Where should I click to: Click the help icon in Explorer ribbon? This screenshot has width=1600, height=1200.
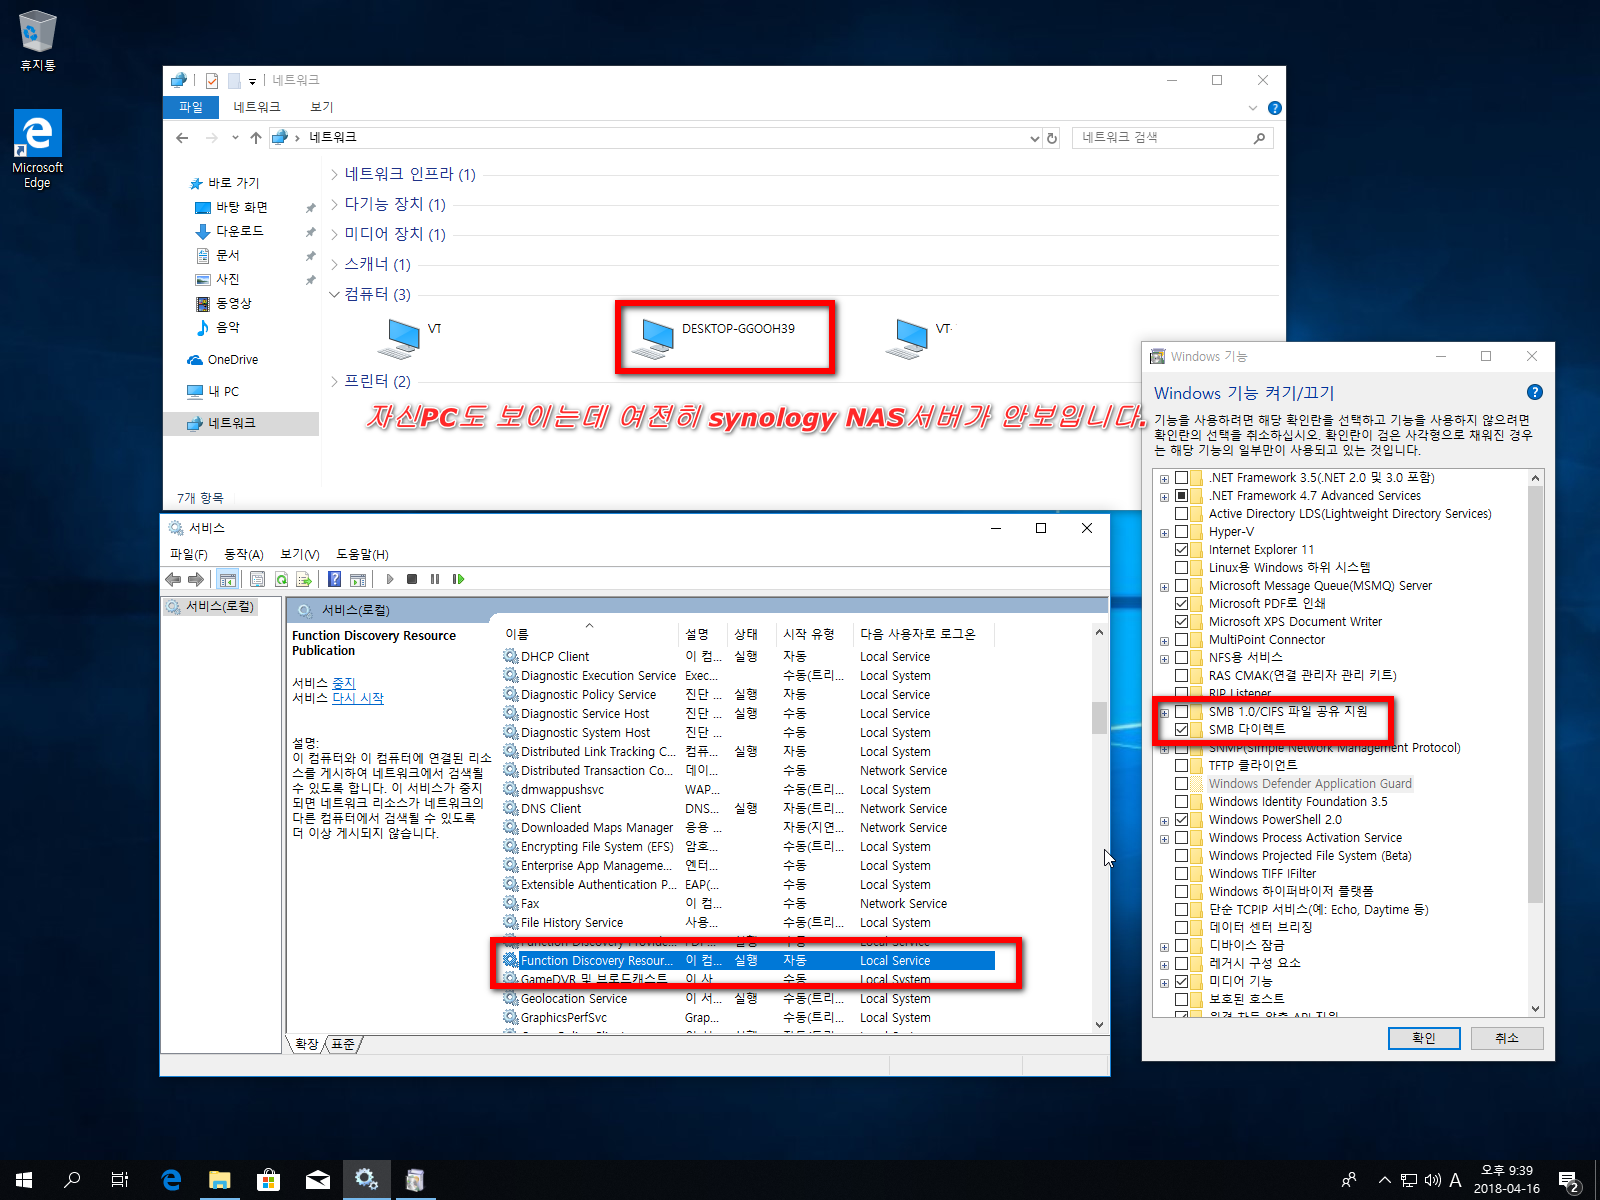pos(1275,108)
